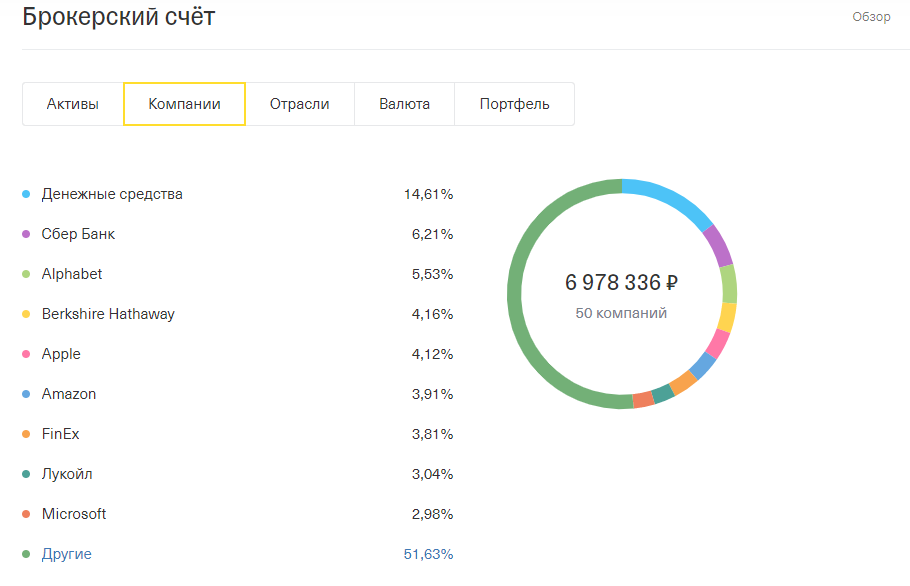This screenshot has width=910, height=586.
Task: Open the Отрасли tab
Action: pyautogui.click(x=299, y=104)
